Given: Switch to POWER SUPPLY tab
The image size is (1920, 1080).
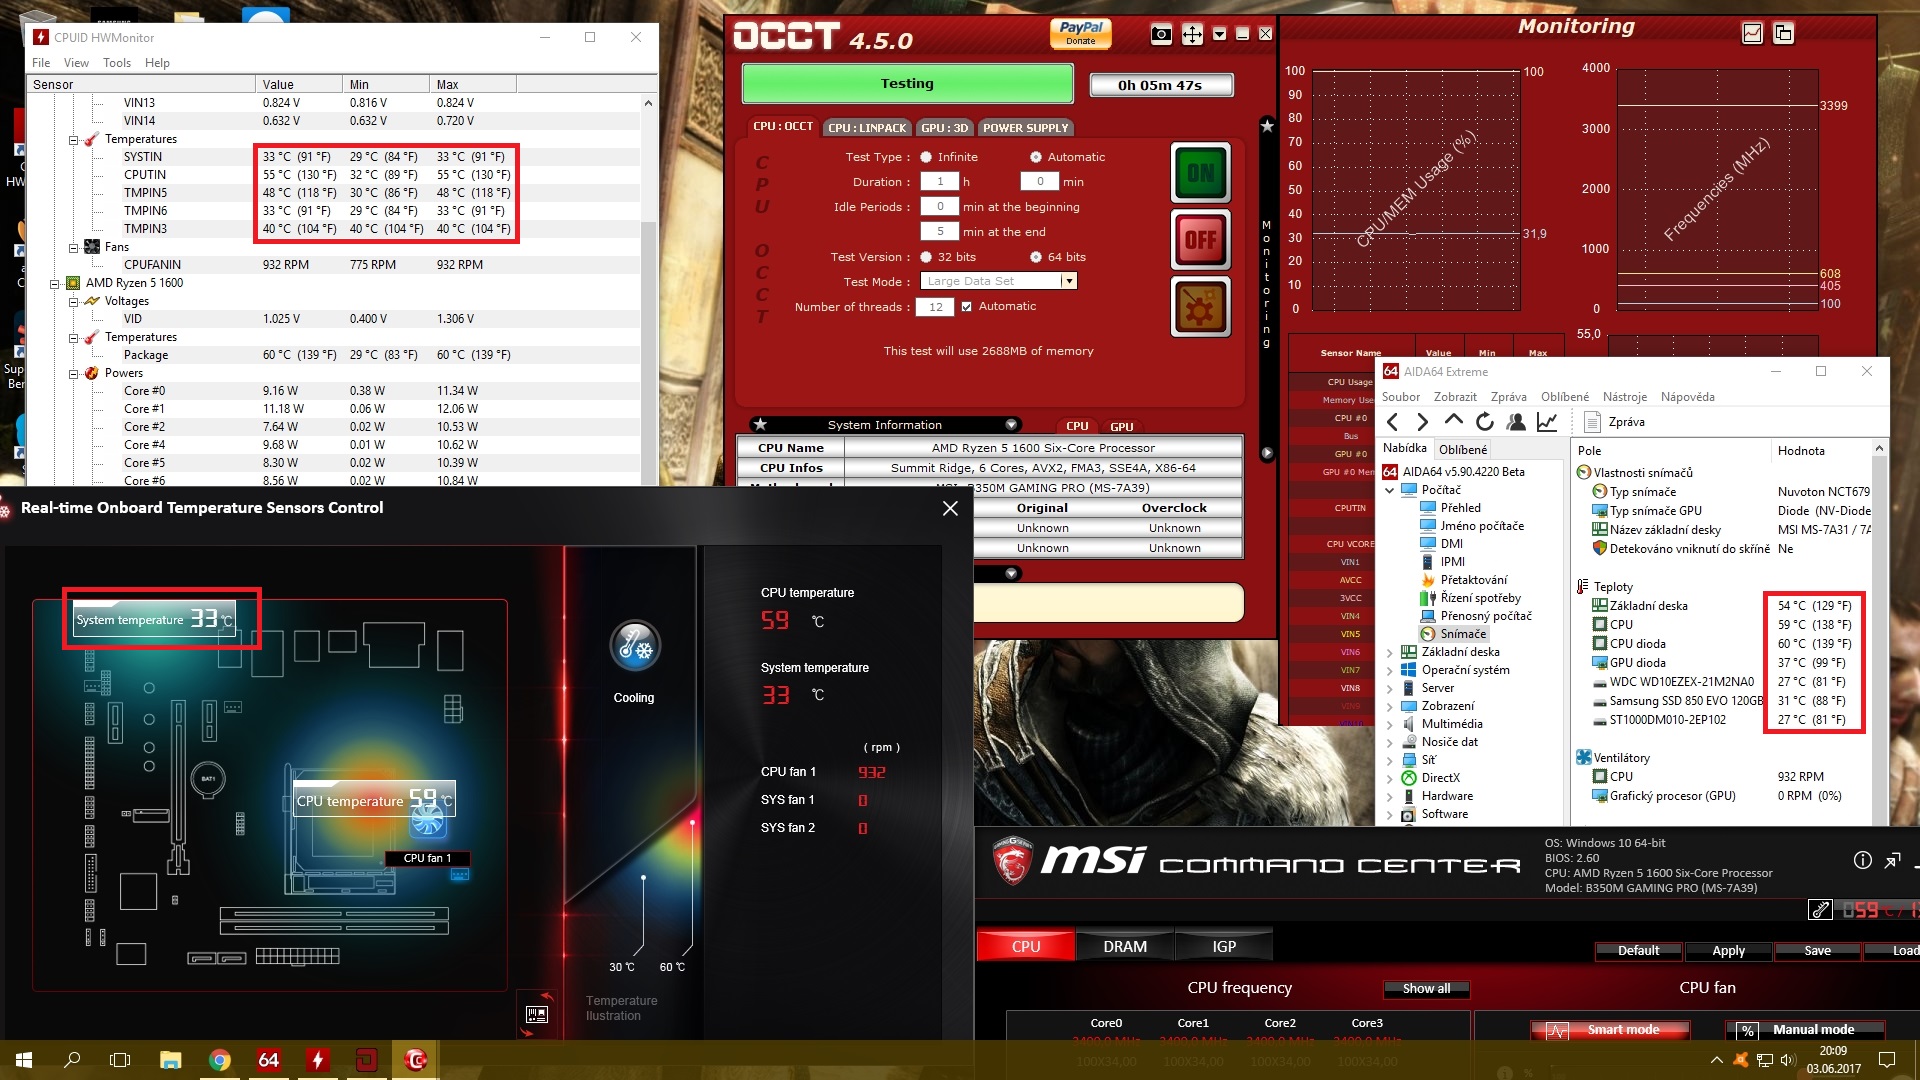Looking at the screenshot, I should [x=1025, y=128].
